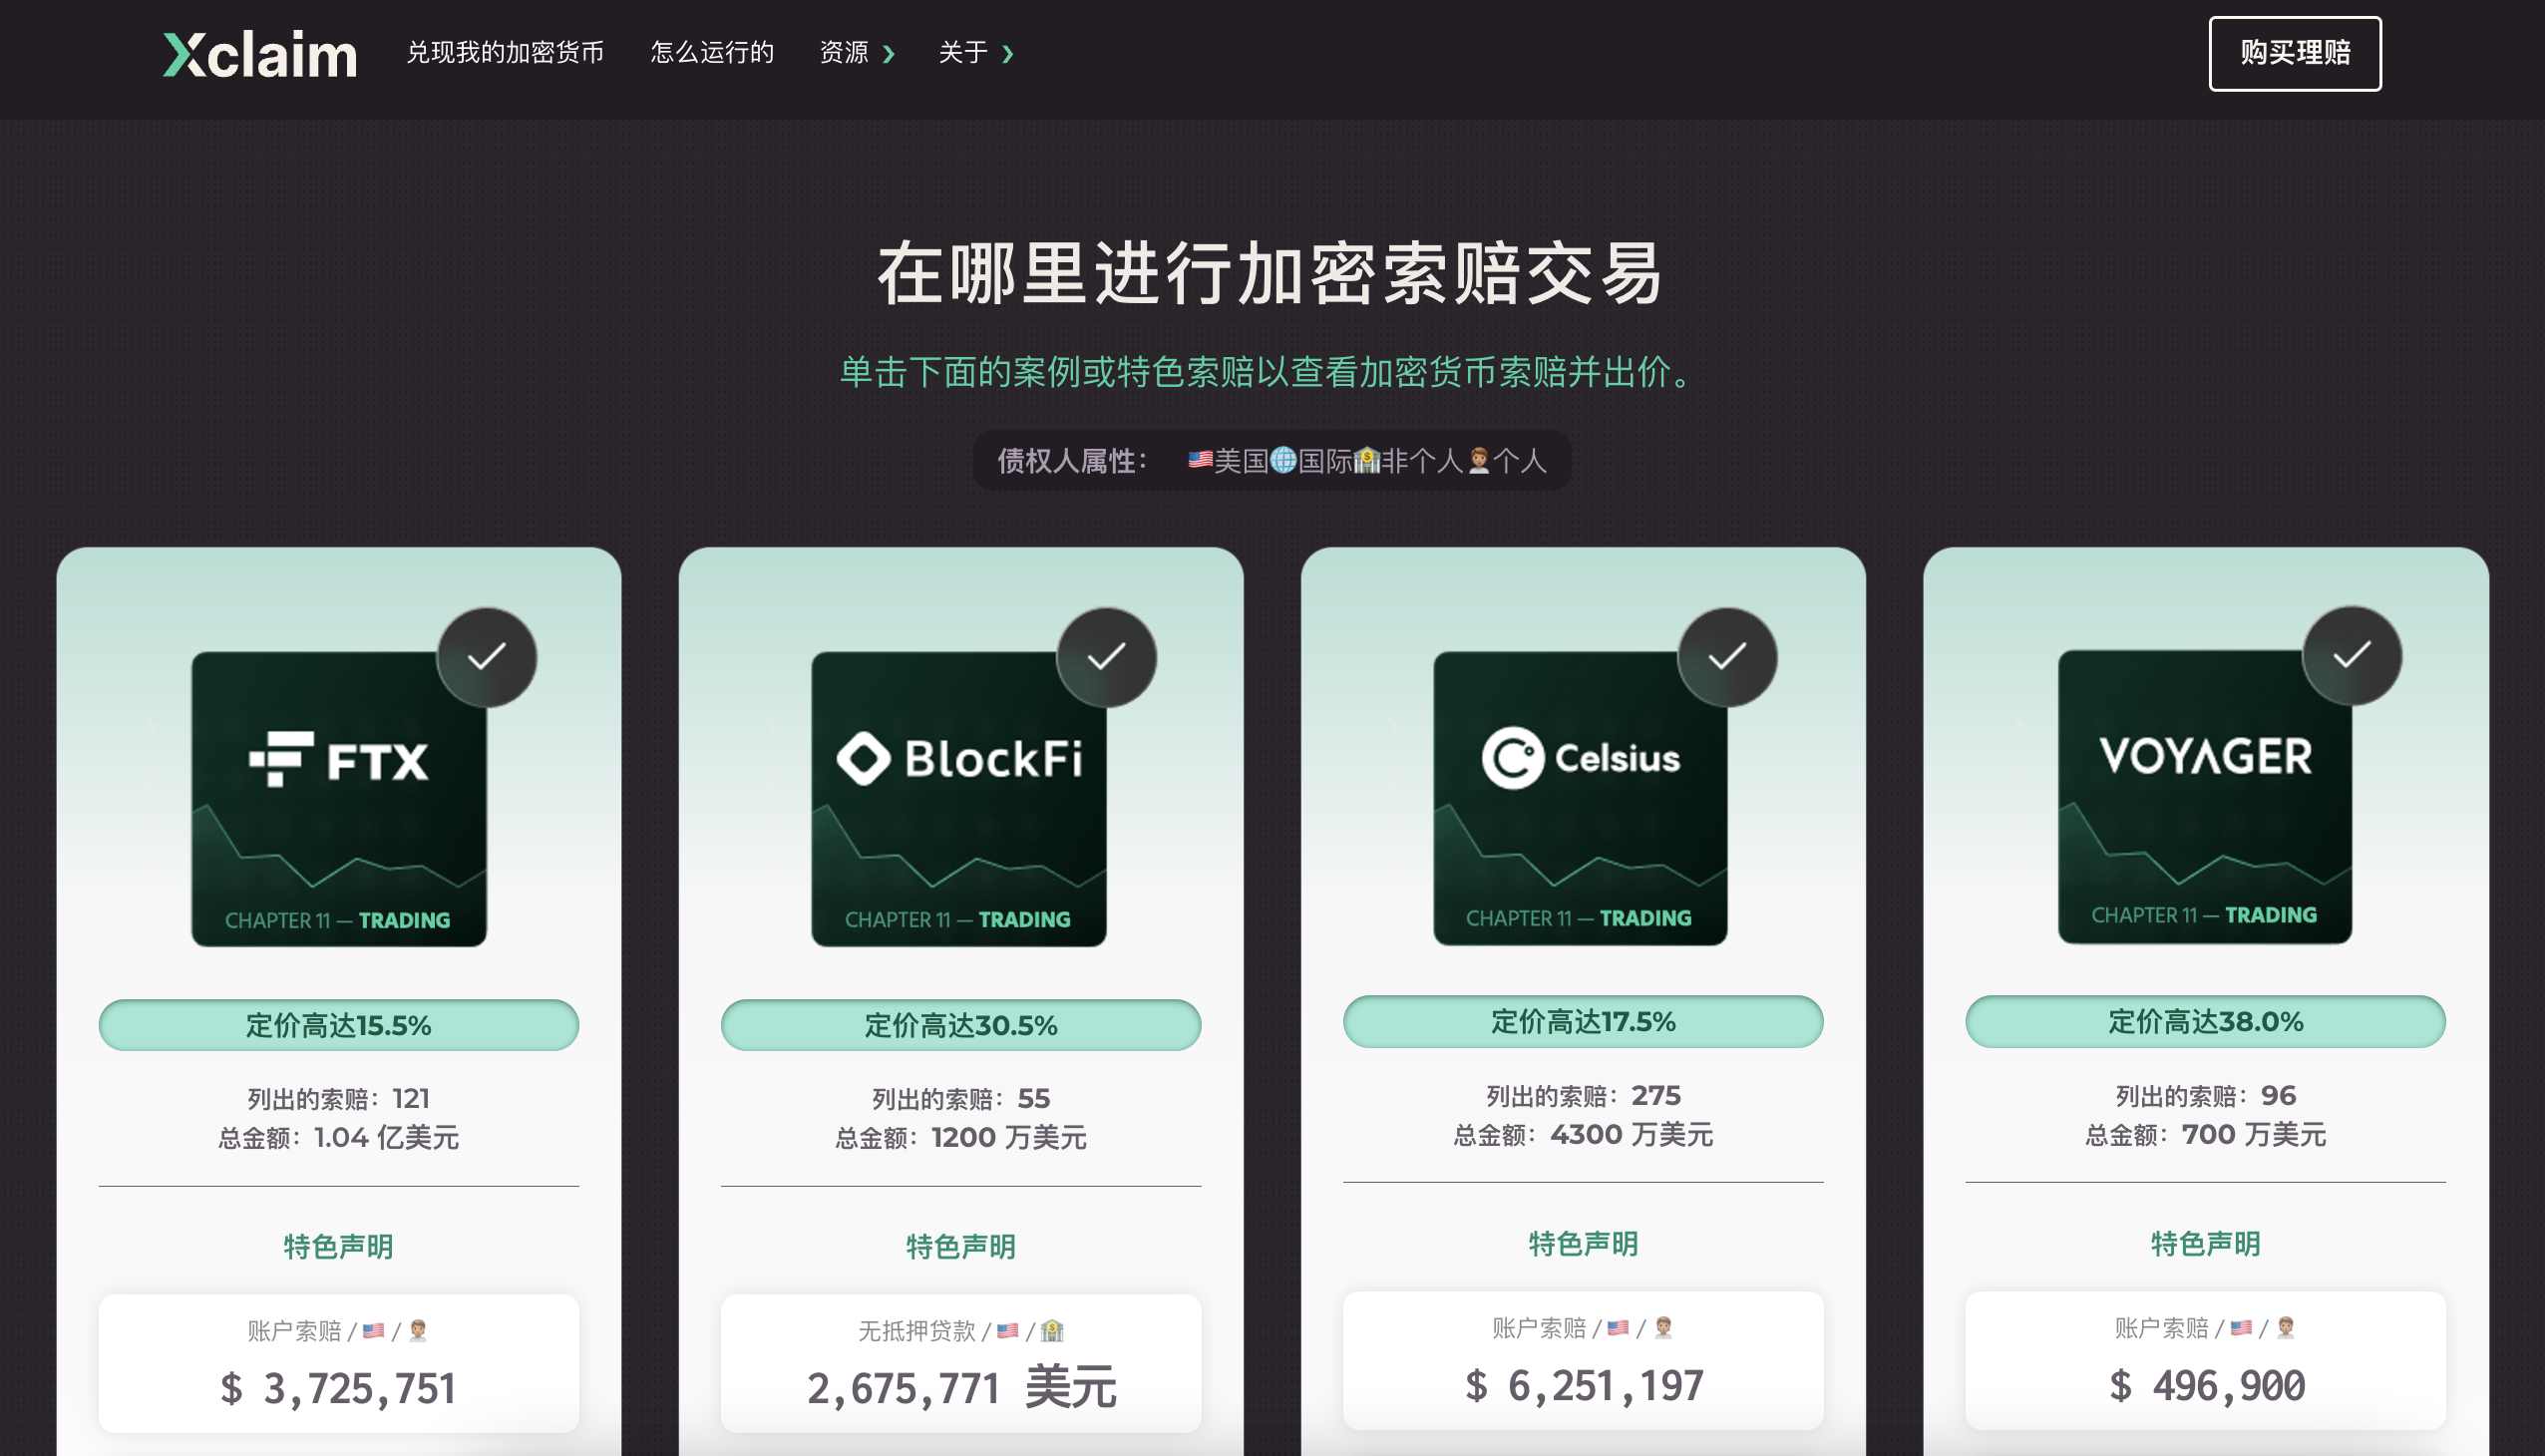Click the US flag icon in 无抵押贷款 row
The image size is (2545, 1456).
tap(1008, 1331)
